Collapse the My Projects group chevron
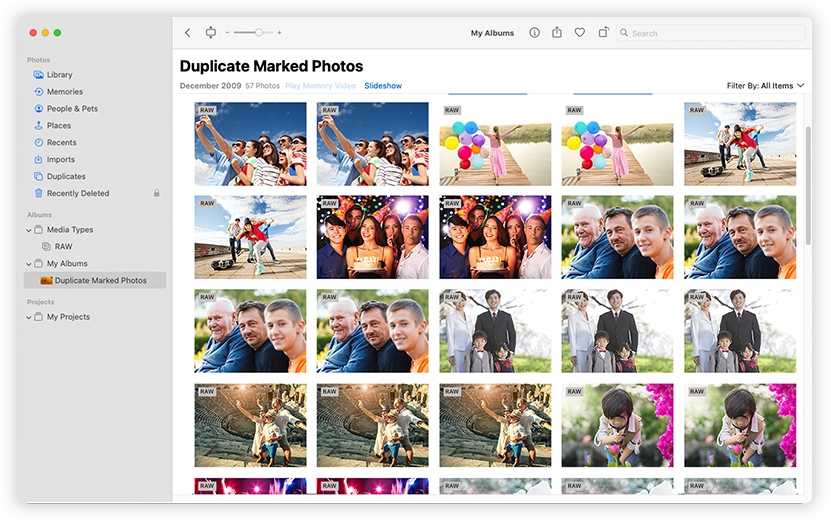The image size is (831, 522). [29, 317]
